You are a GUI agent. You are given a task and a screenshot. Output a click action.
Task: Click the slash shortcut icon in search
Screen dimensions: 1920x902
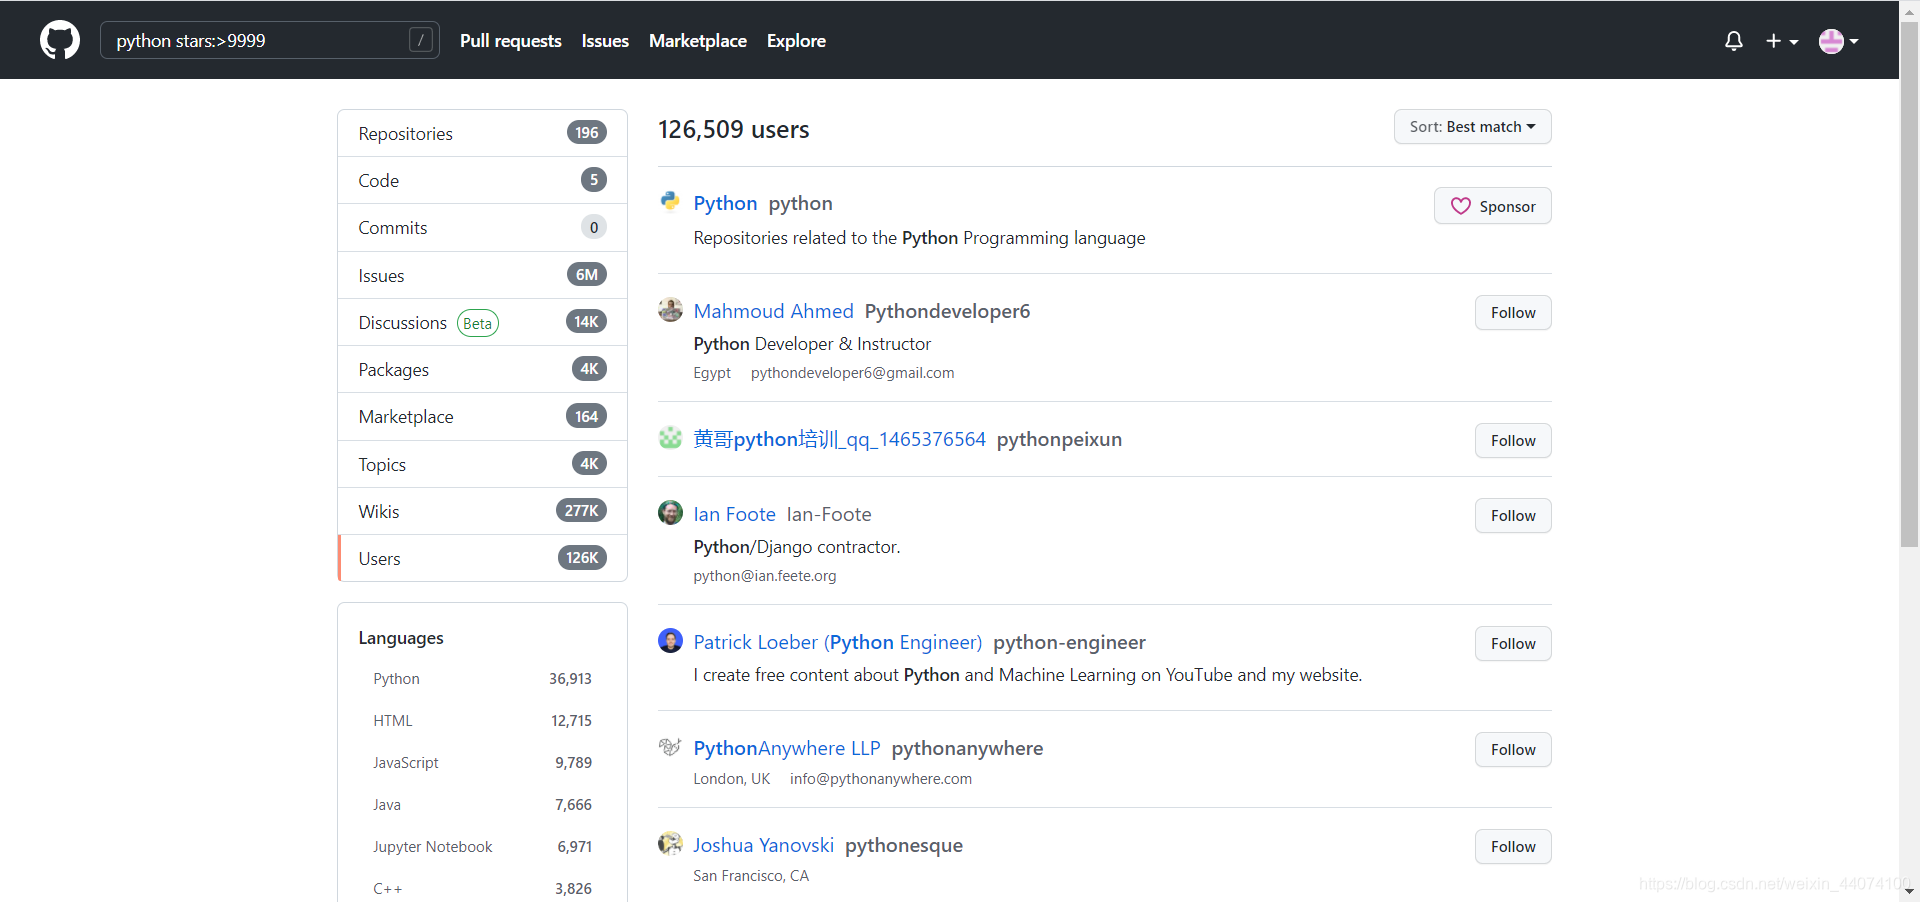(x=421, y=40)
